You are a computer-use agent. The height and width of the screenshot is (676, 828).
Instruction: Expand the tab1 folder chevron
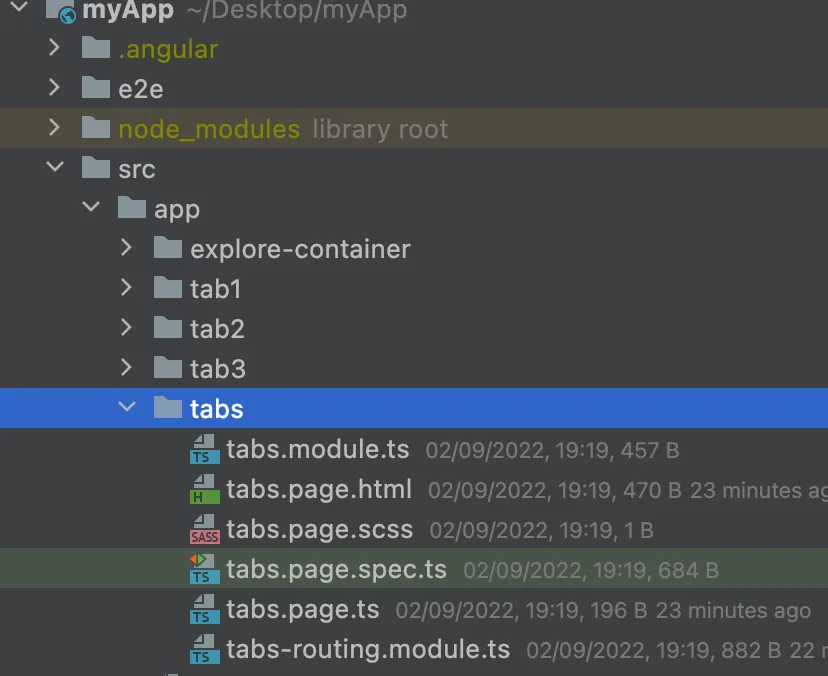point(126,287)
